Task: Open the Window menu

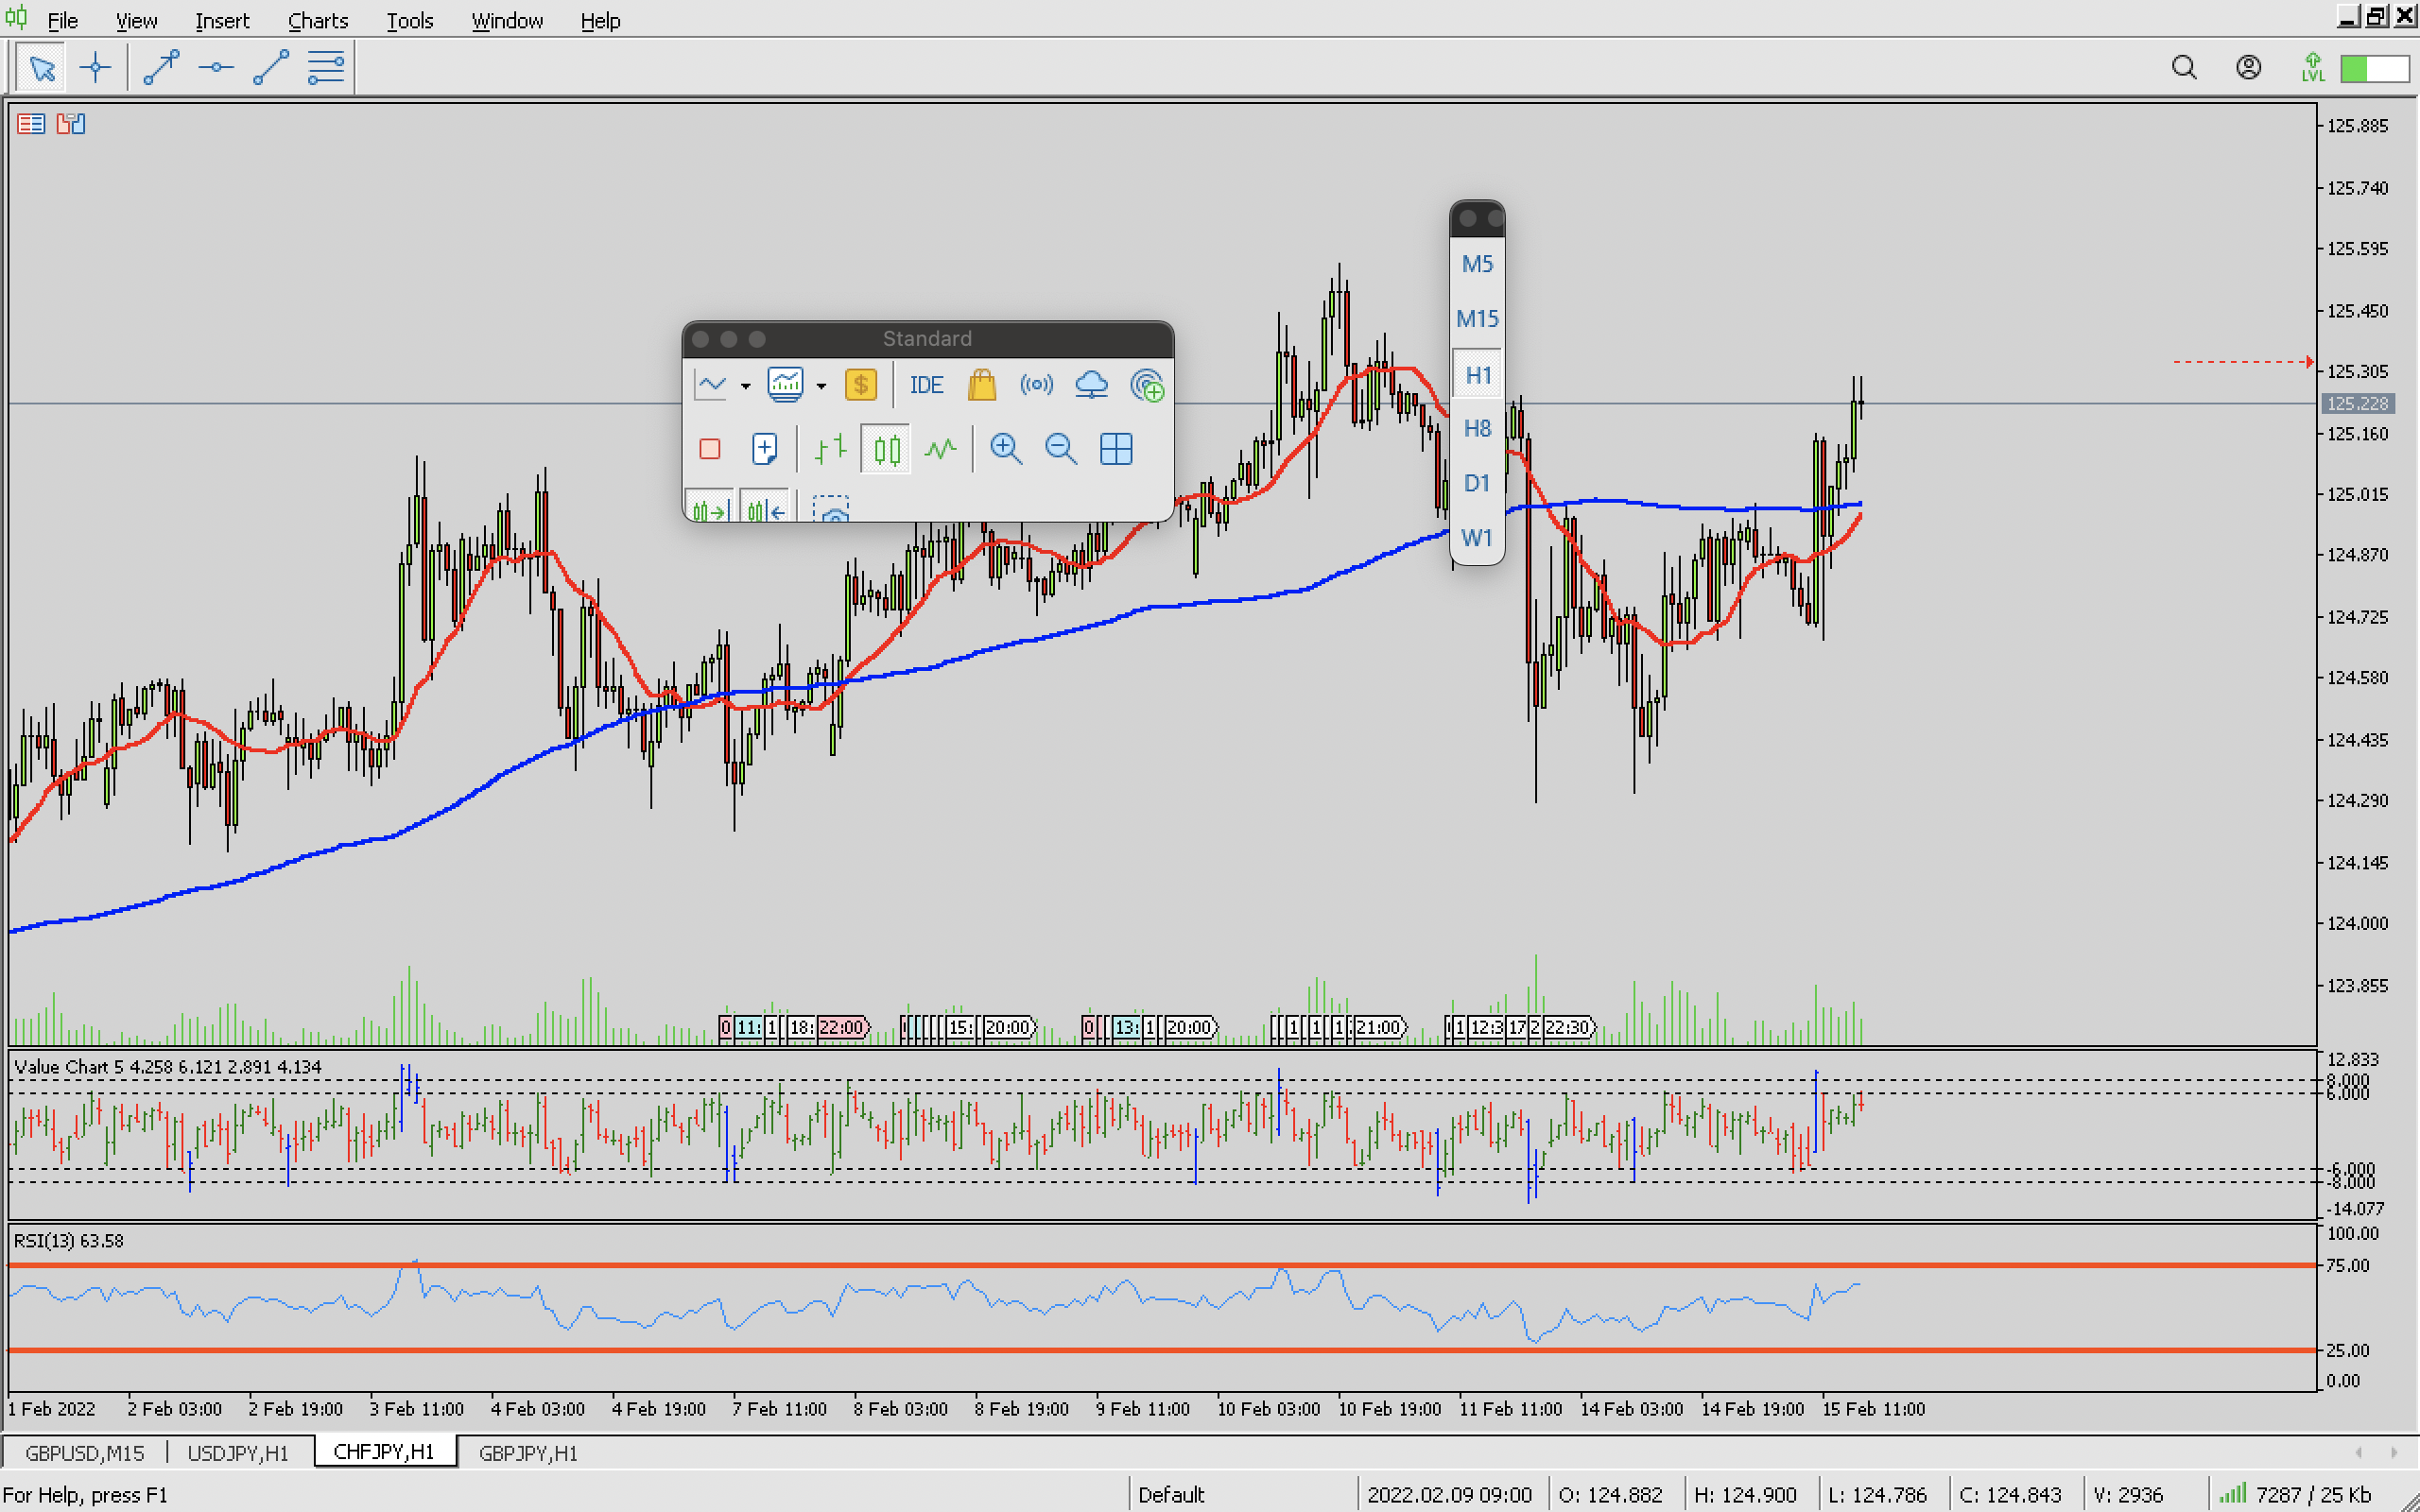Action: point(507,20)
